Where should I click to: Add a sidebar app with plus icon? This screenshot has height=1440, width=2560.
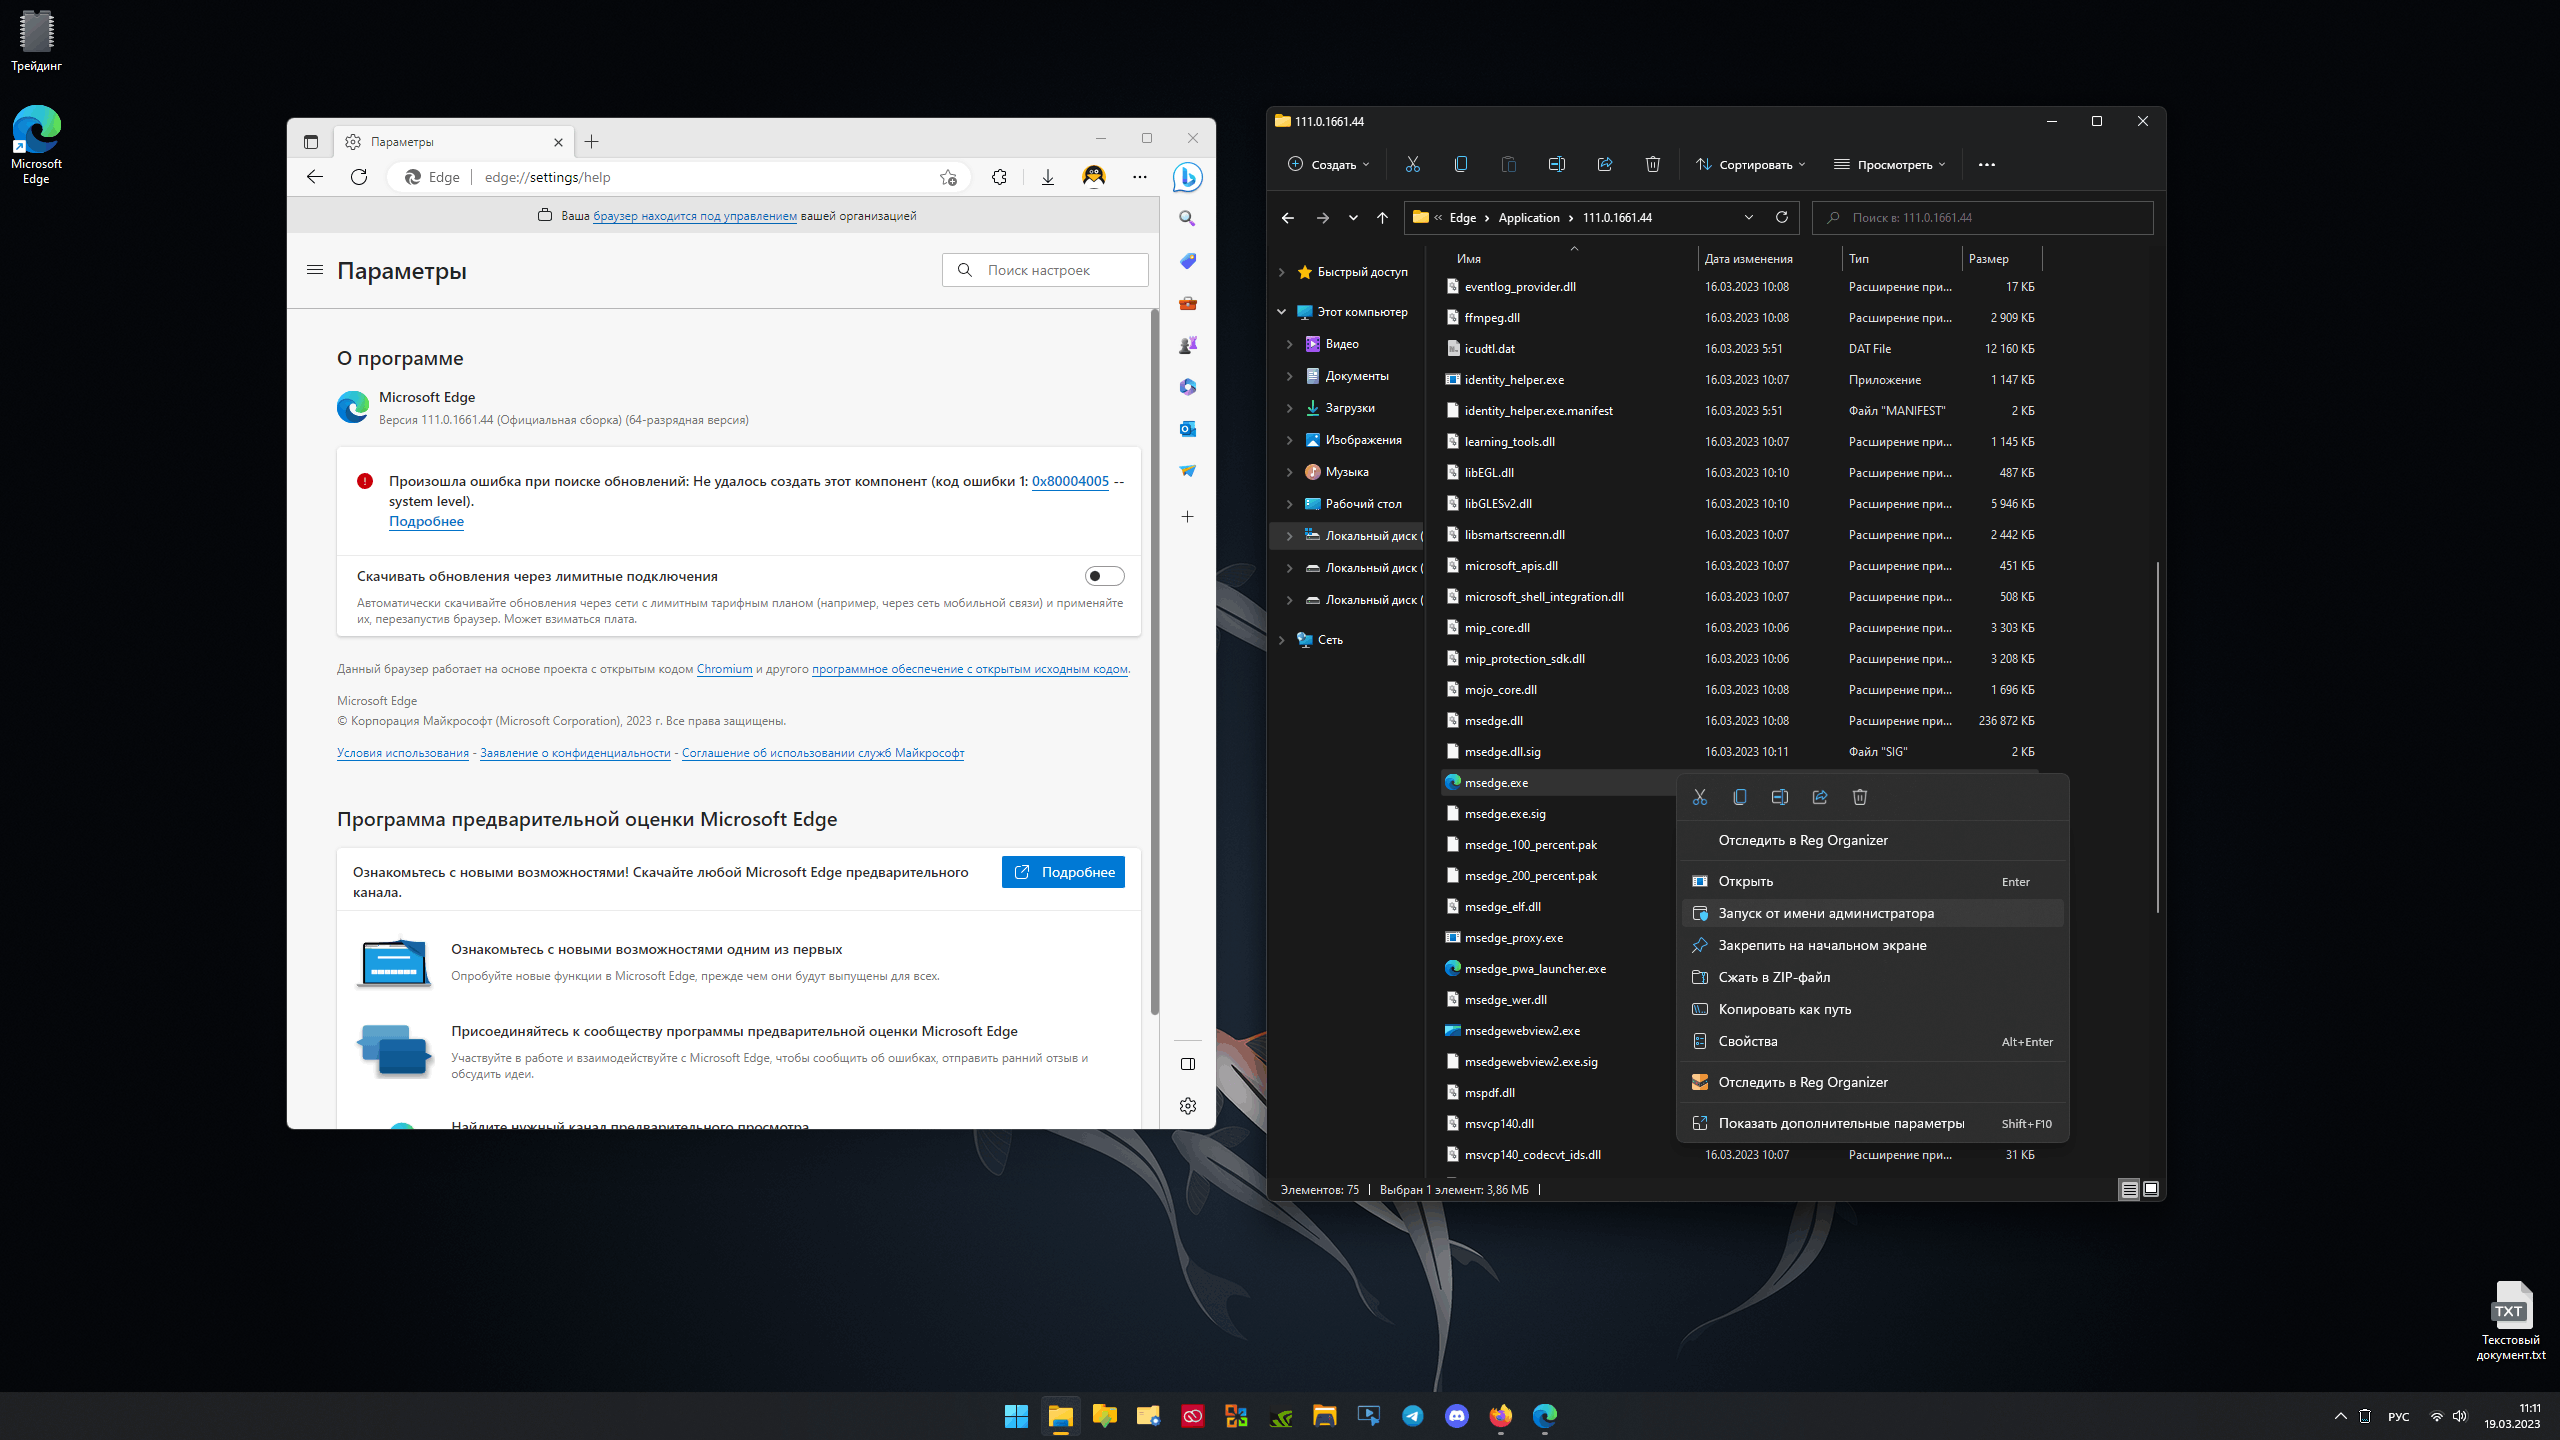coord(1187,516)
